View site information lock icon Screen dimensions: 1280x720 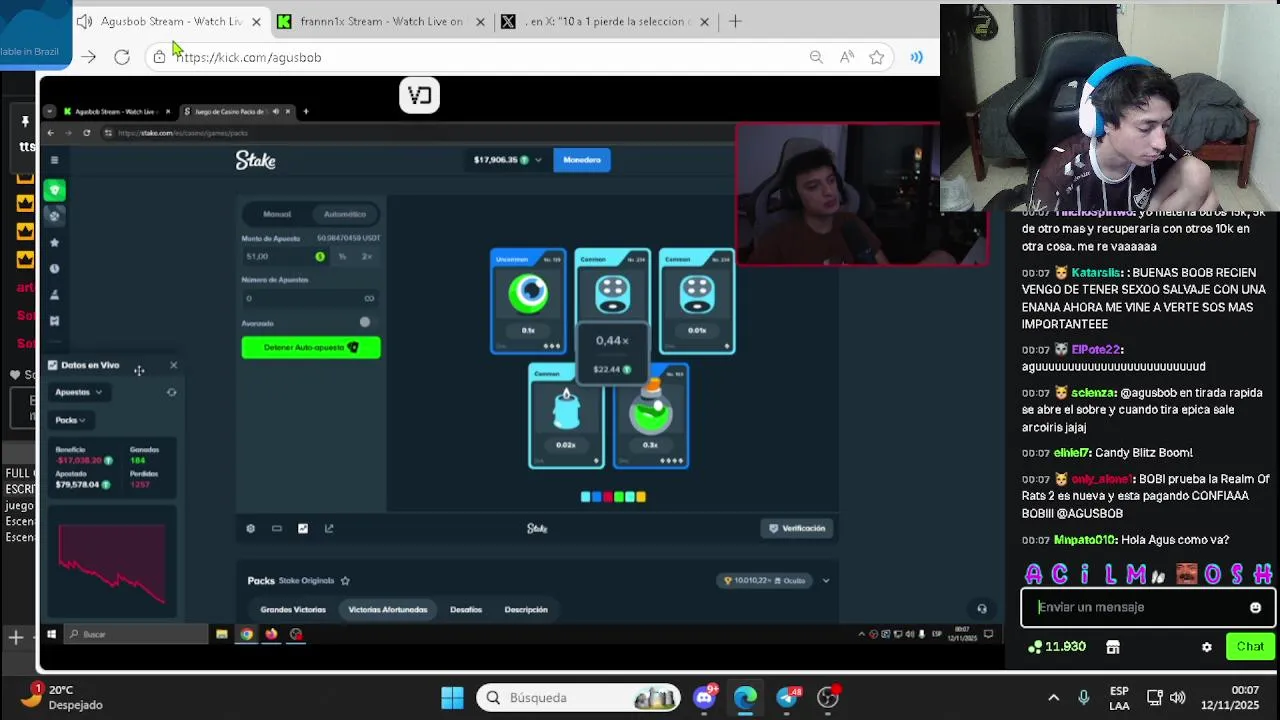(159, 57)
